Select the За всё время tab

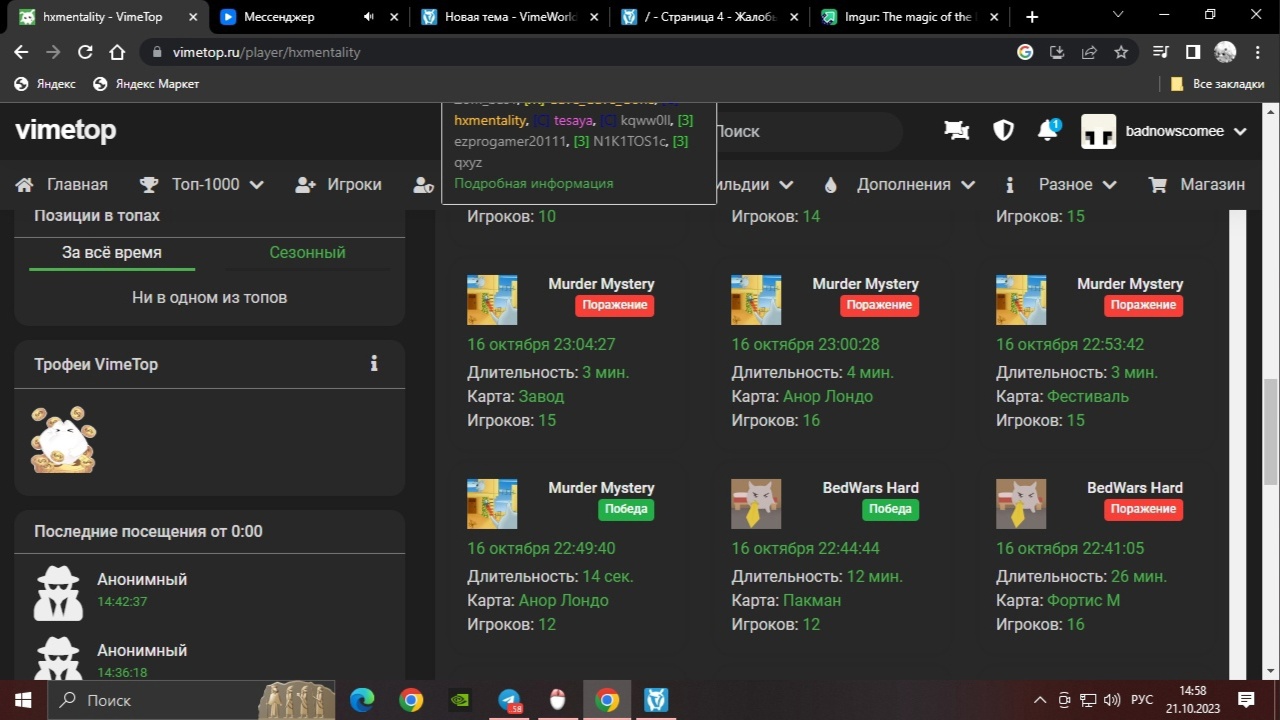(x=112, y=252)
